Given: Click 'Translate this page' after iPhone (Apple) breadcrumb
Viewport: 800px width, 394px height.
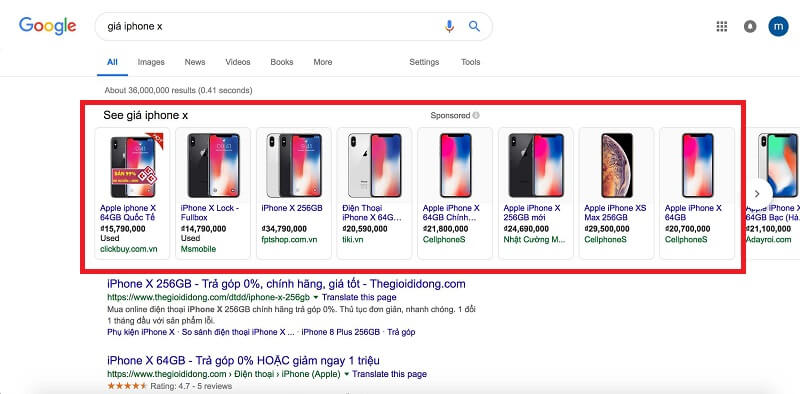Looking at the screenshot, I should click(389, 374).
